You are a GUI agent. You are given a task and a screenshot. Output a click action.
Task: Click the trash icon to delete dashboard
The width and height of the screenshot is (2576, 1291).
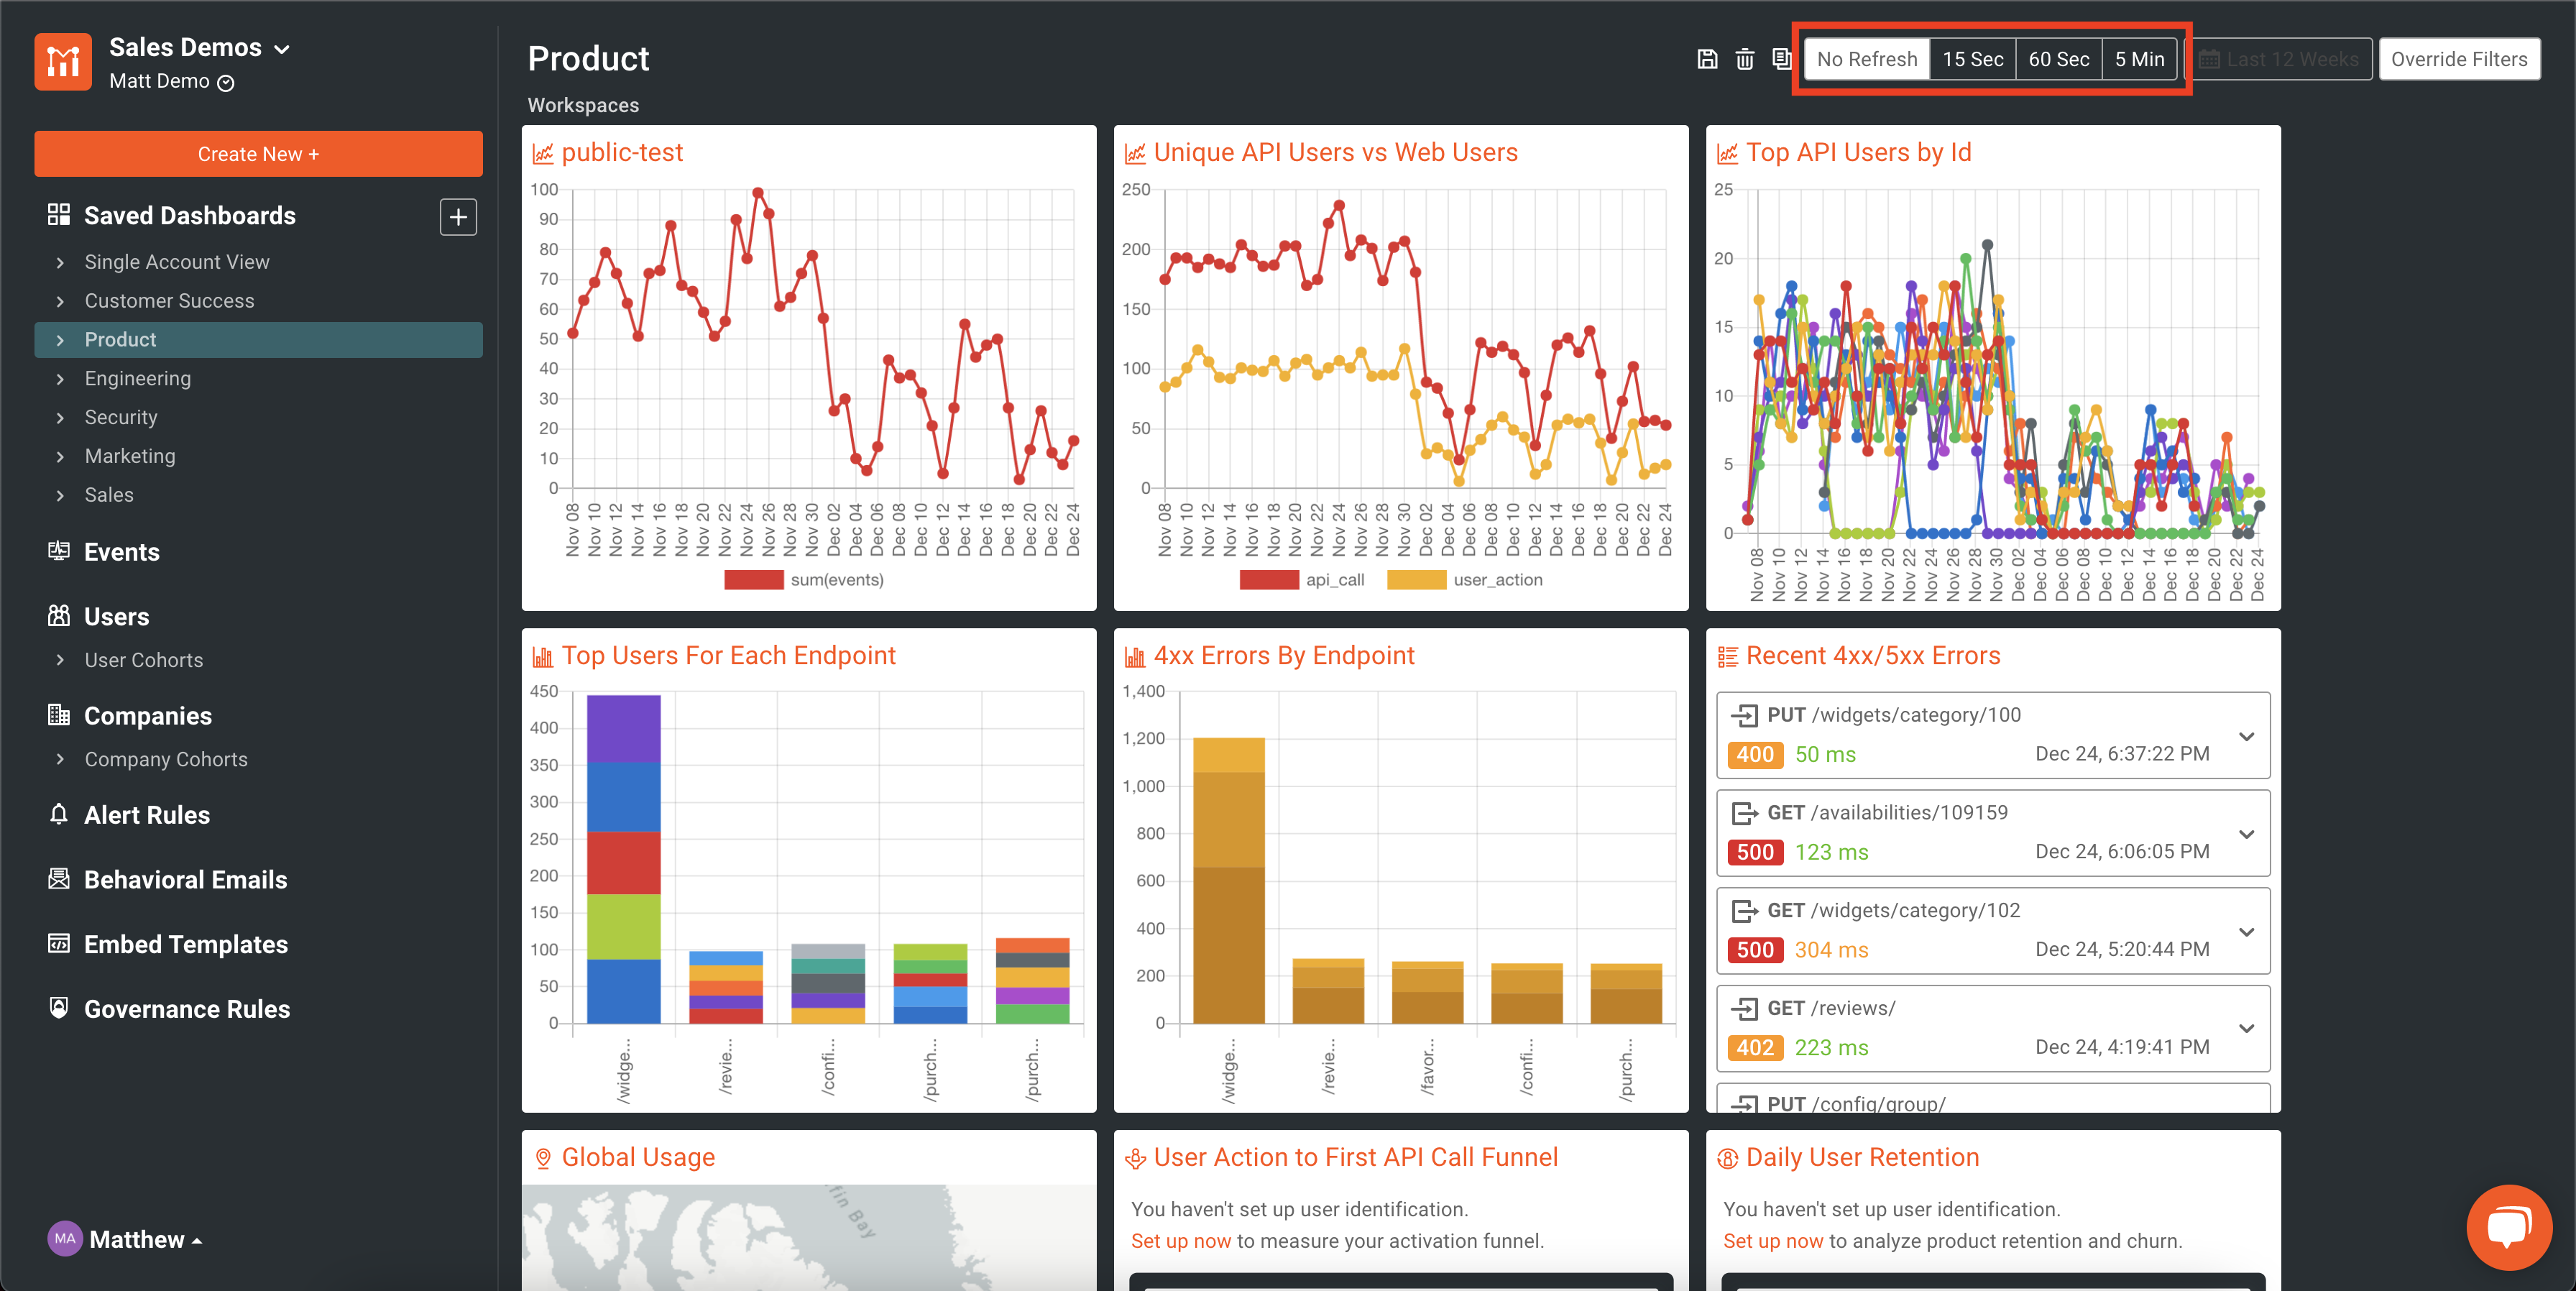click(1744, 59)
